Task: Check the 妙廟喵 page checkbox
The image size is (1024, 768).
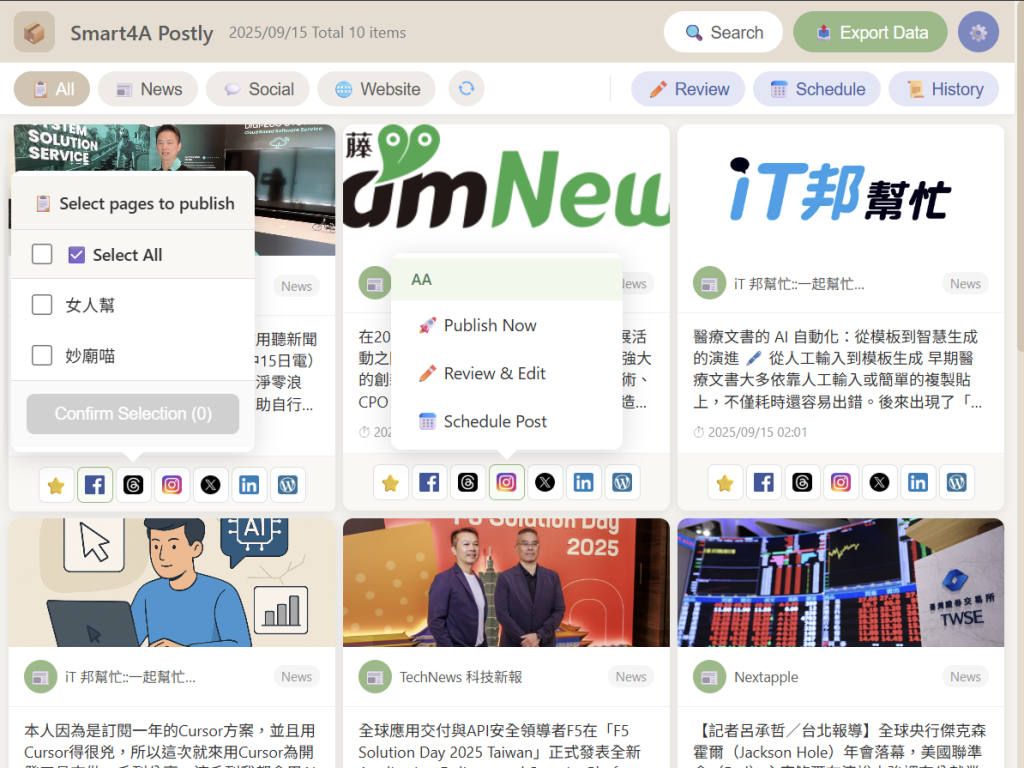Action: click(42, 355)
